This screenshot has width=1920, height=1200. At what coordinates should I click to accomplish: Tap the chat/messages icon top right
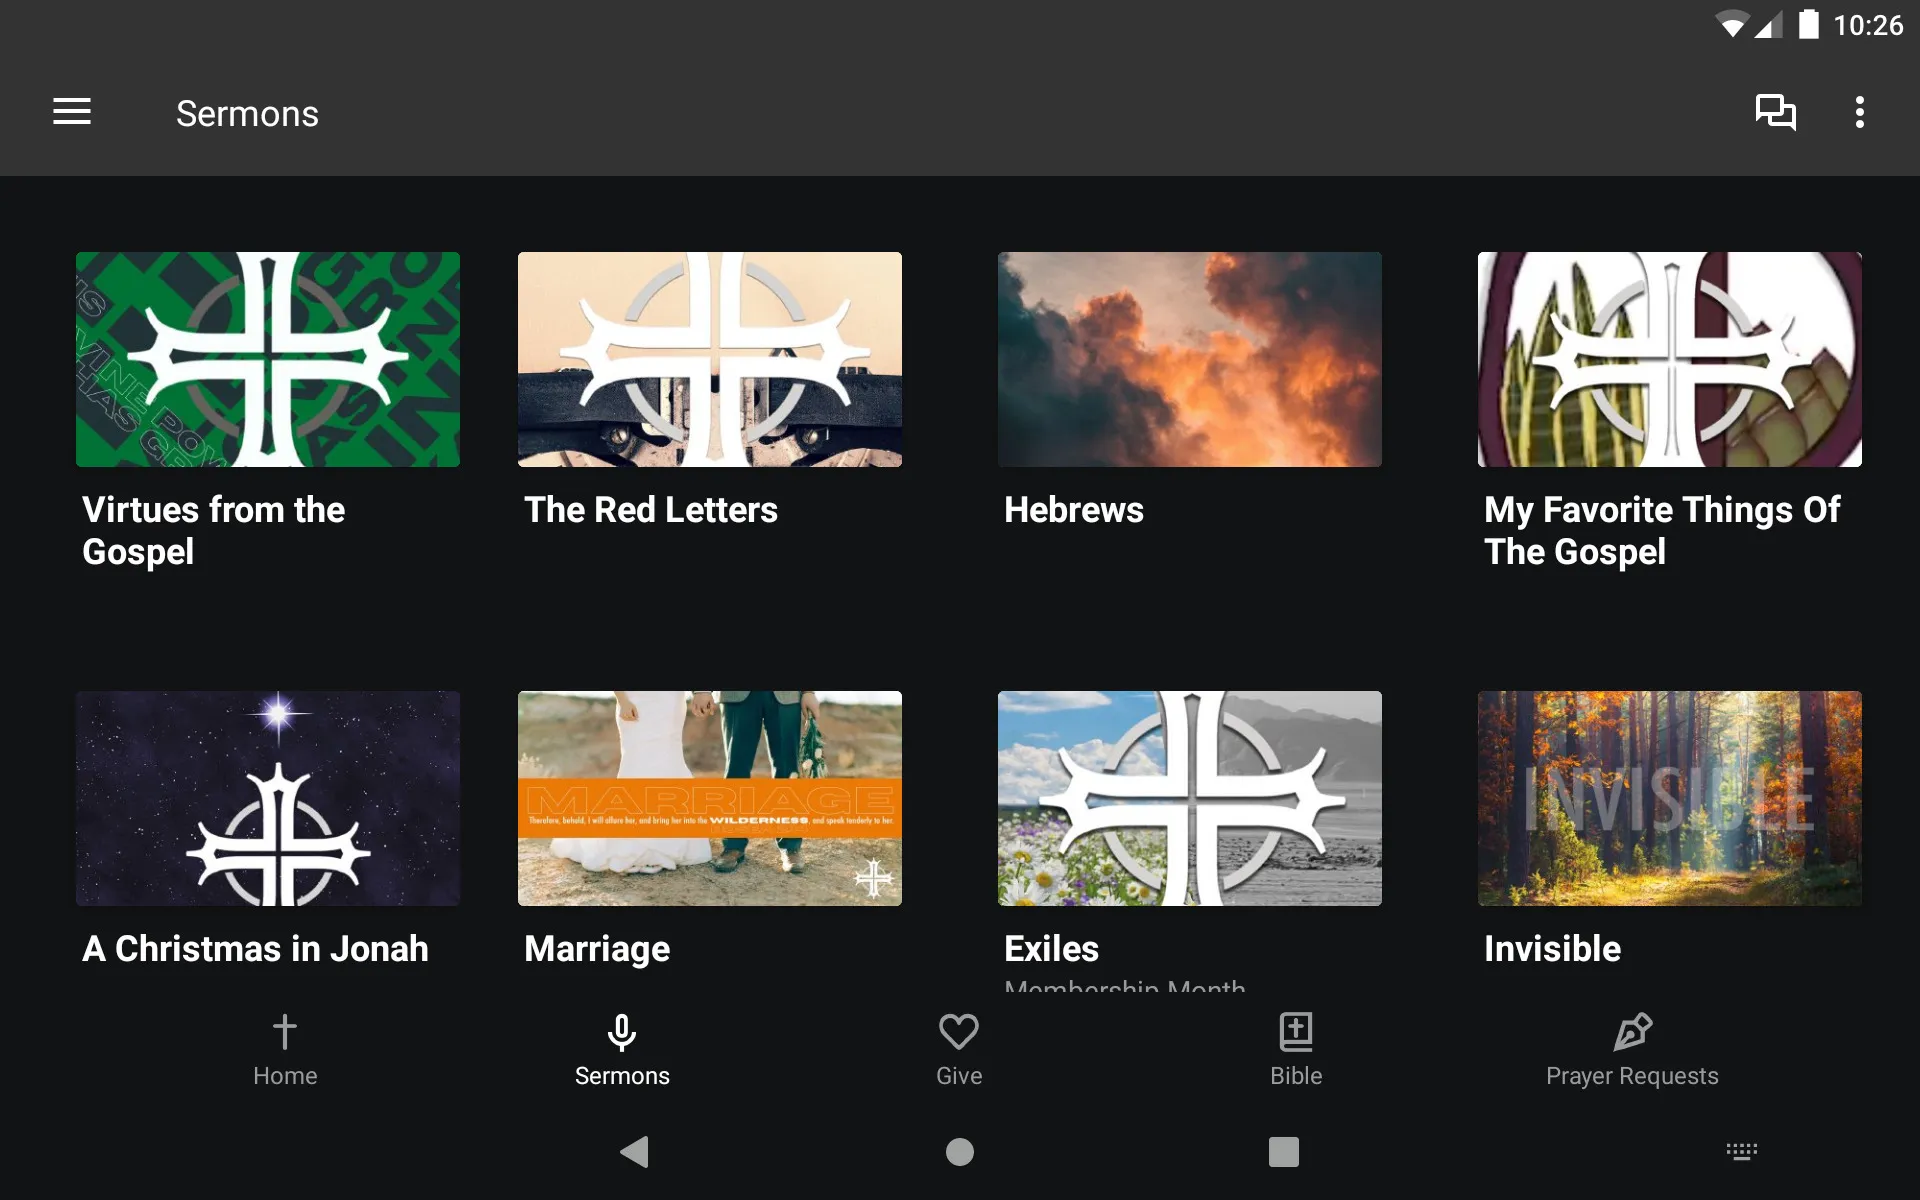pyautogui.click(x=1773, y=113)
